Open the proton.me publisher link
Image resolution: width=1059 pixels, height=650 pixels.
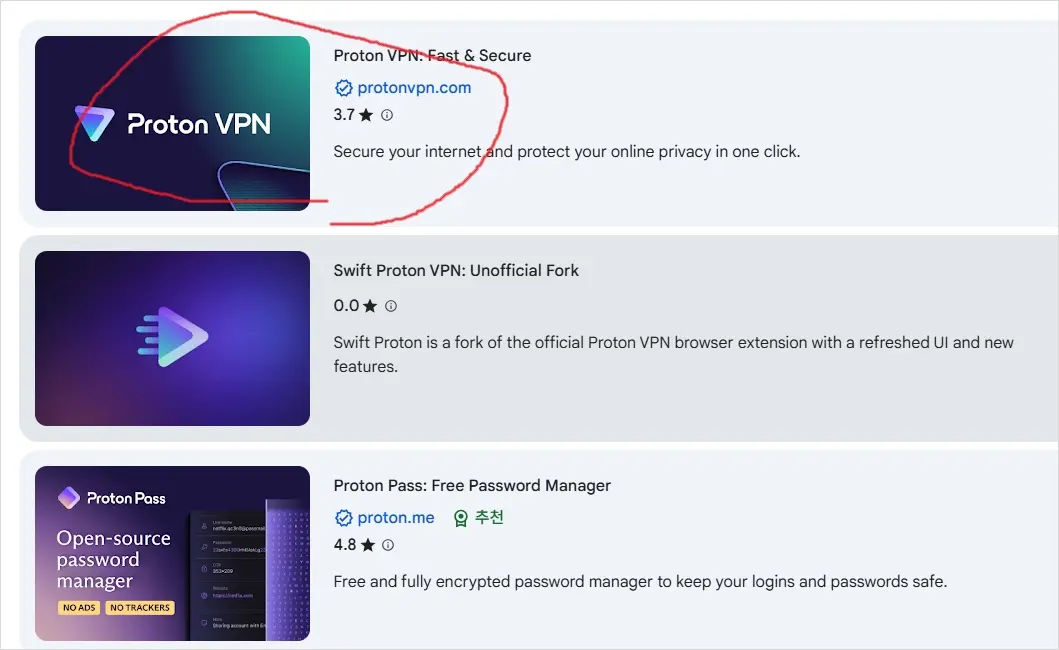click(x=394, y=518)
